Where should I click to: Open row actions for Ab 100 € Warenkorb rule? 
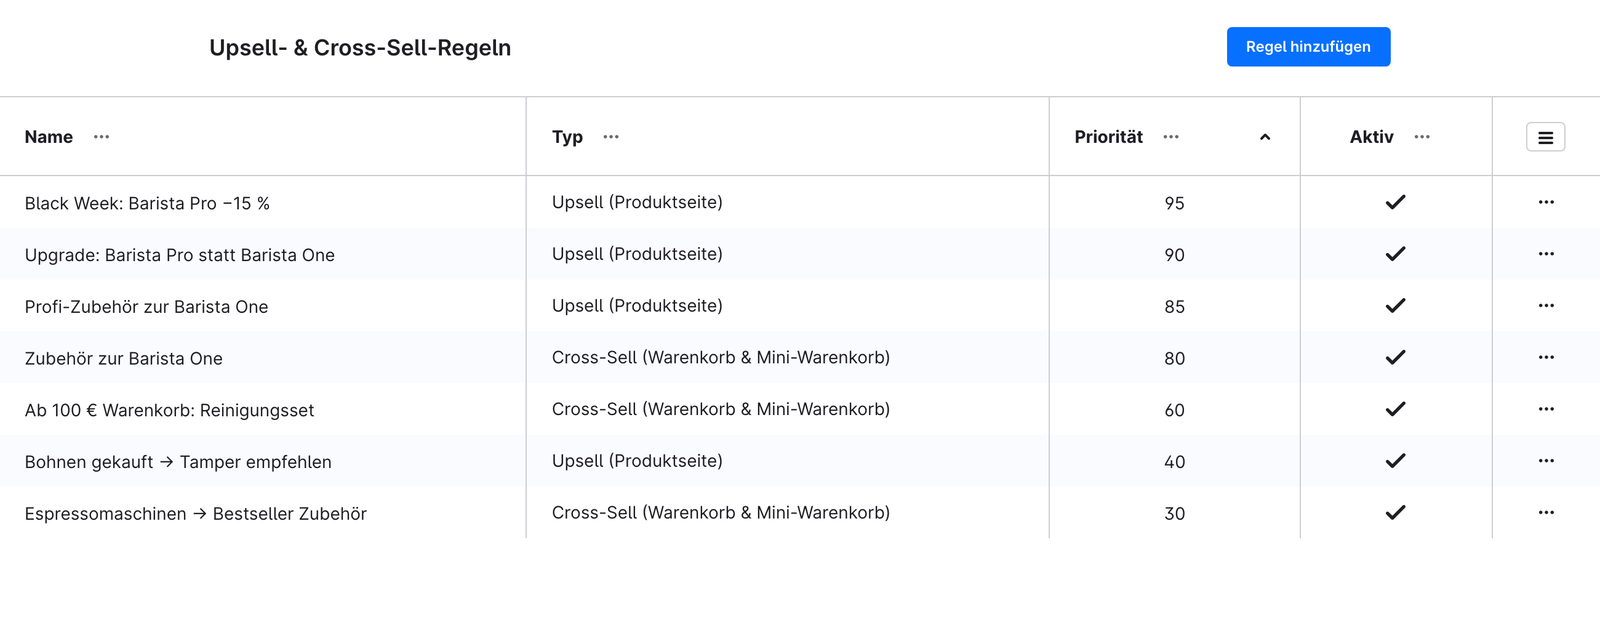[1546, 409]
